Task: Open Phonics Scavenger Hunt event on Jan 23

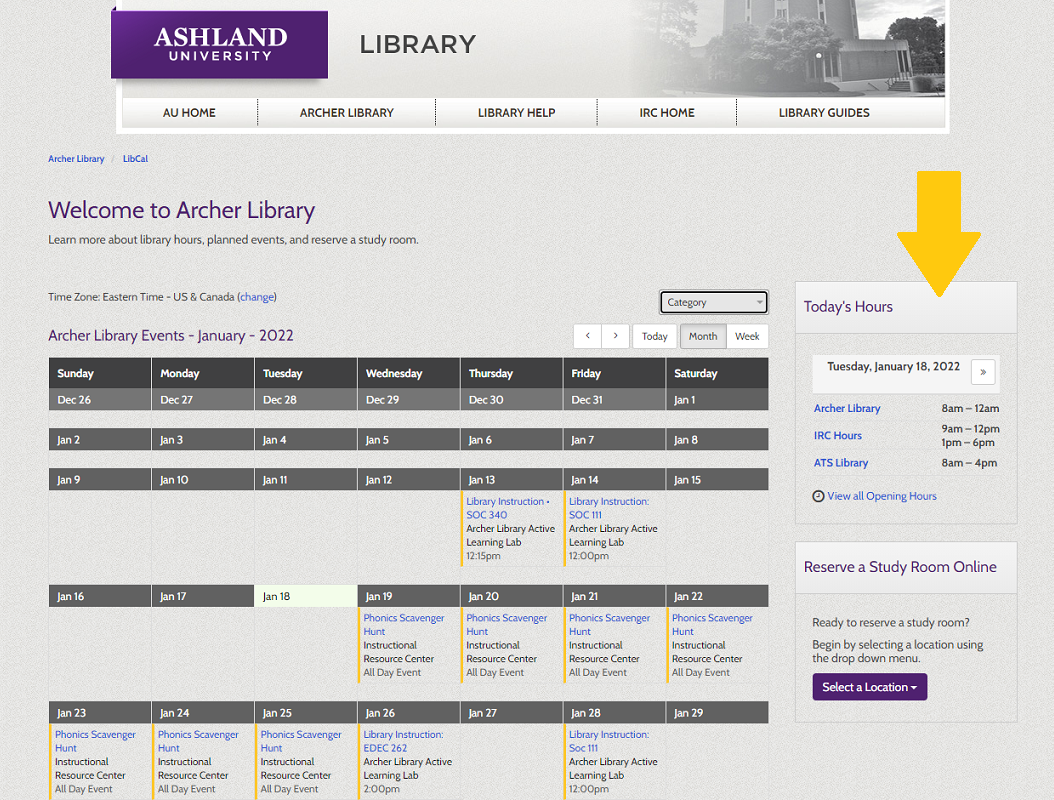Action: (95, 741)
